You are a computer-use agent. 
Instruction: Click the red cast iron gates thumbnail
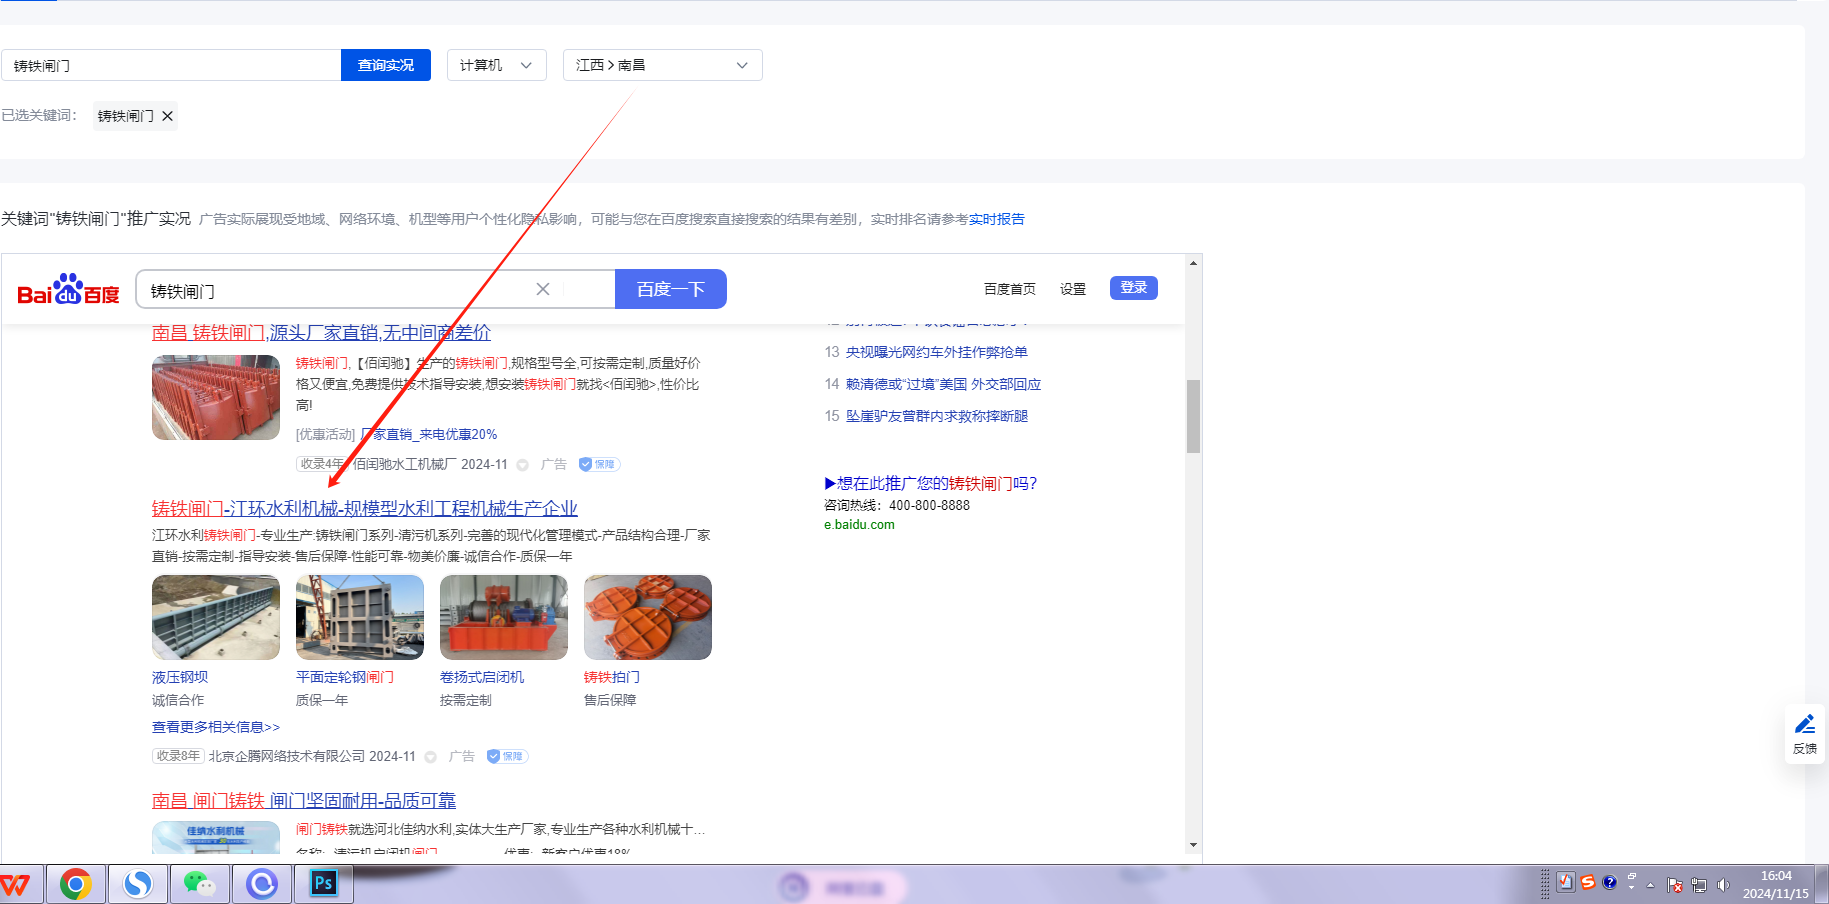tap(216, 397)
